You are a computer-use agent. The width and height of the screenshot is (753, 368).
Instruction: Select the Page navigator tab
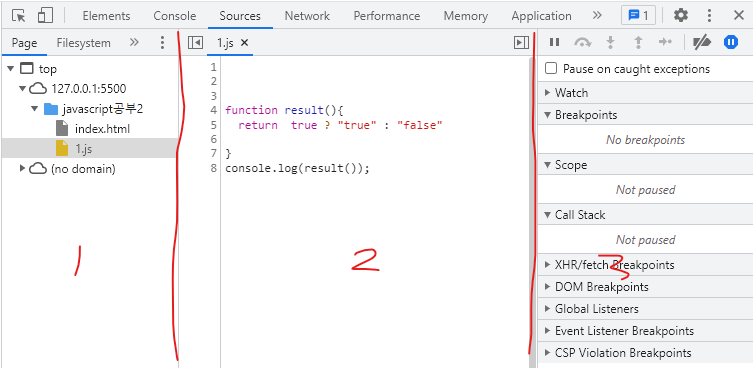(x=24, y=43)
